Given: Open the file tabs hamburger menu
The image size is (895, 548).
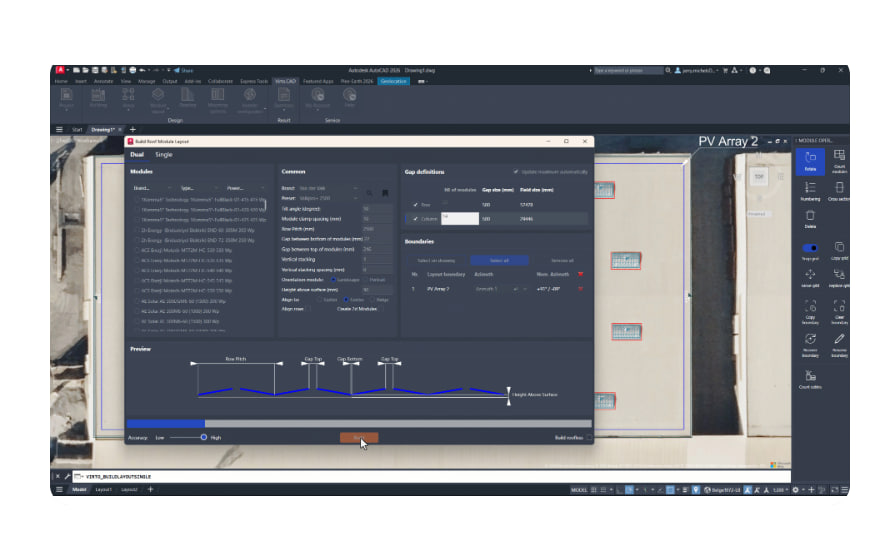Looking at the screenshot, I should click(59, 130).
